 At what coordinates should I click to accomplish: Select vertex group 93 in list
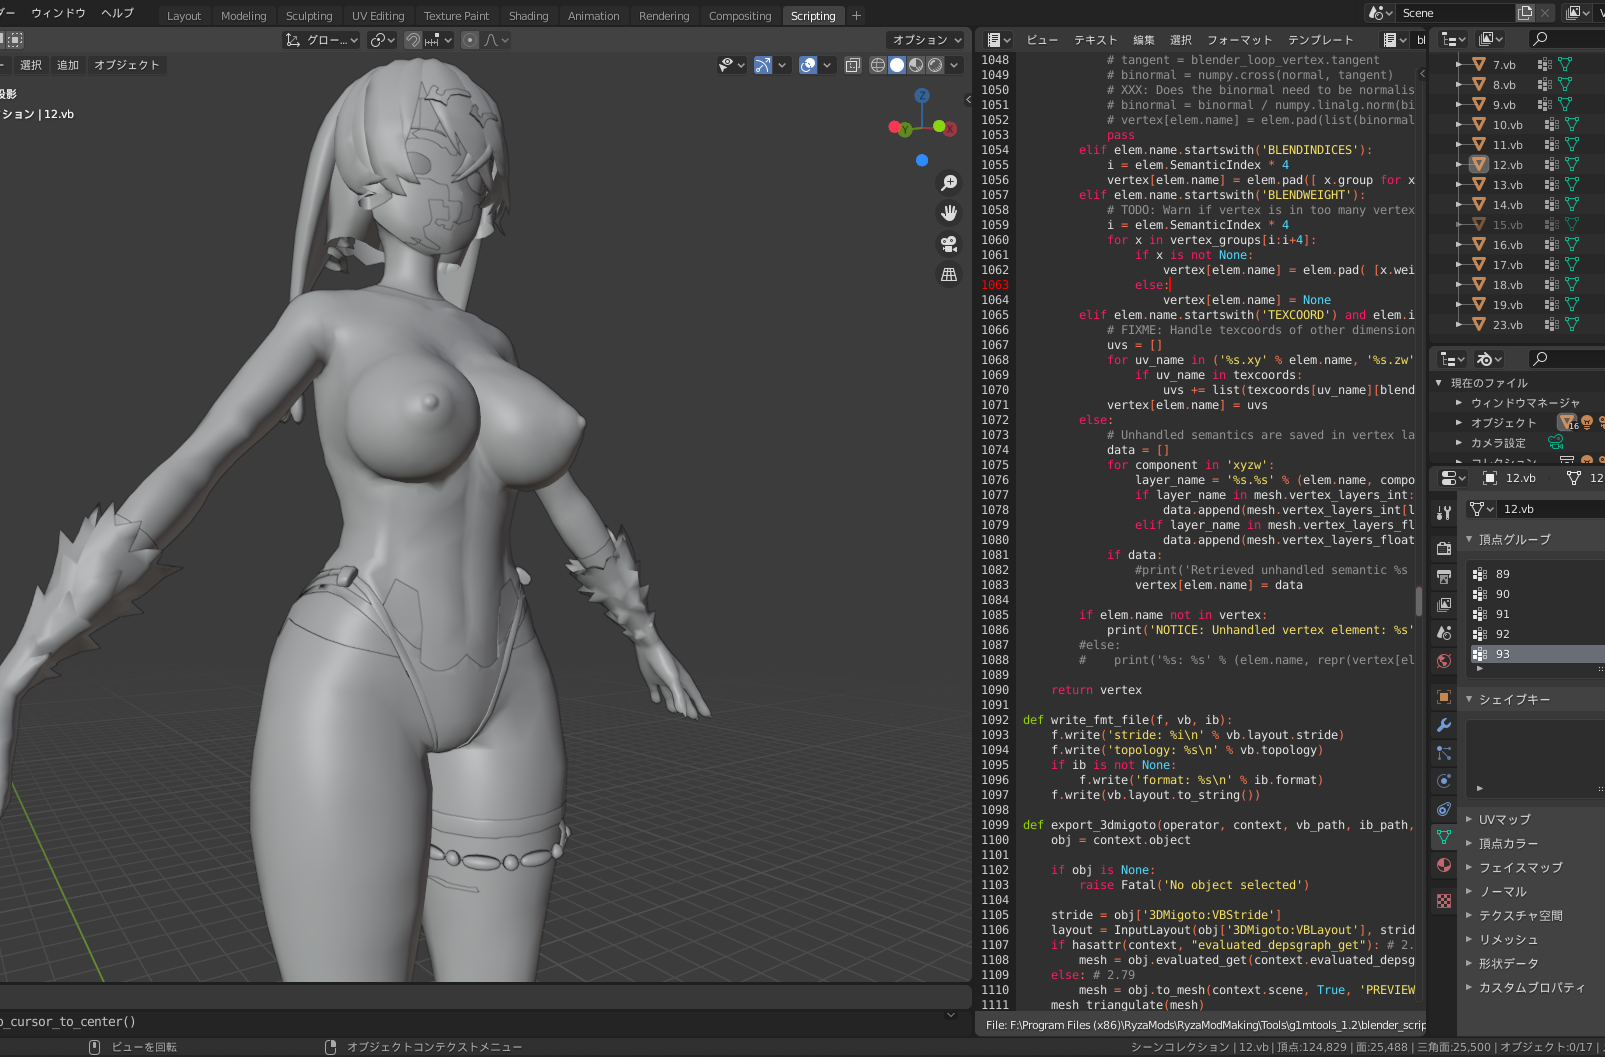(1536, 654)
